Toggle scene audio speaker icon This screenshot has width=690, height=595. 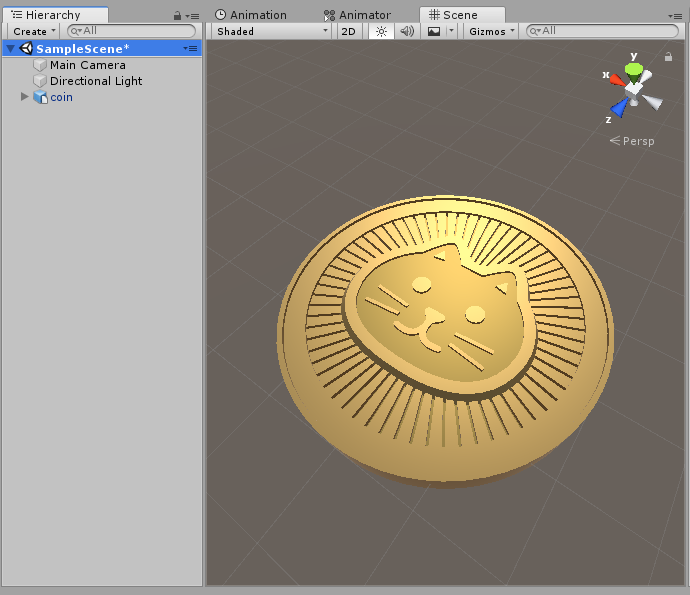point(407,31)
